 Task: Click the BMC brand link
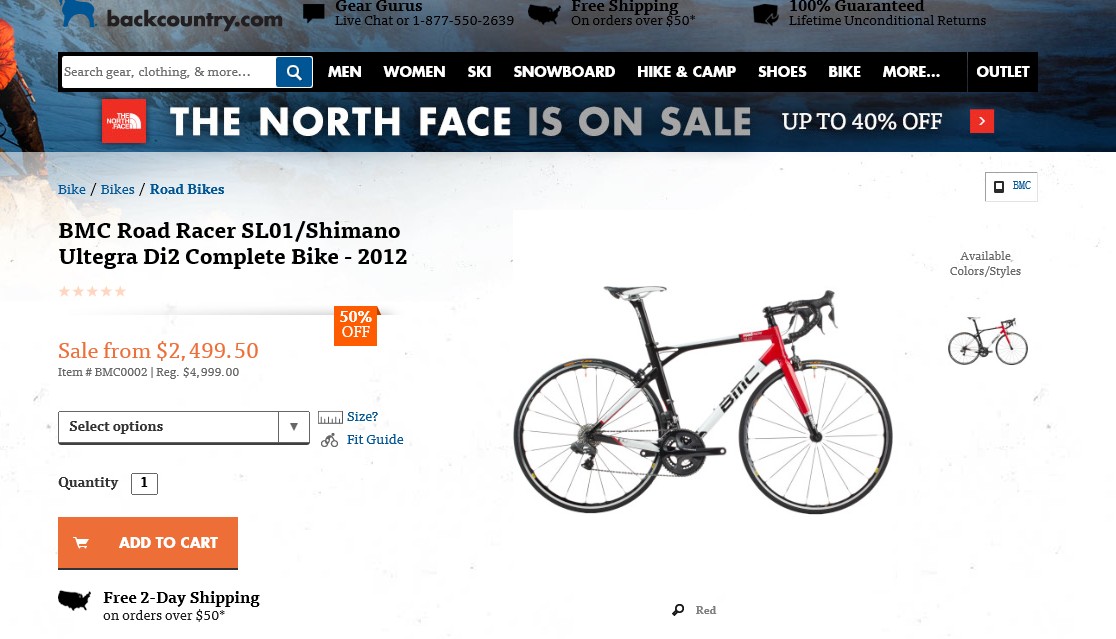1011,187
